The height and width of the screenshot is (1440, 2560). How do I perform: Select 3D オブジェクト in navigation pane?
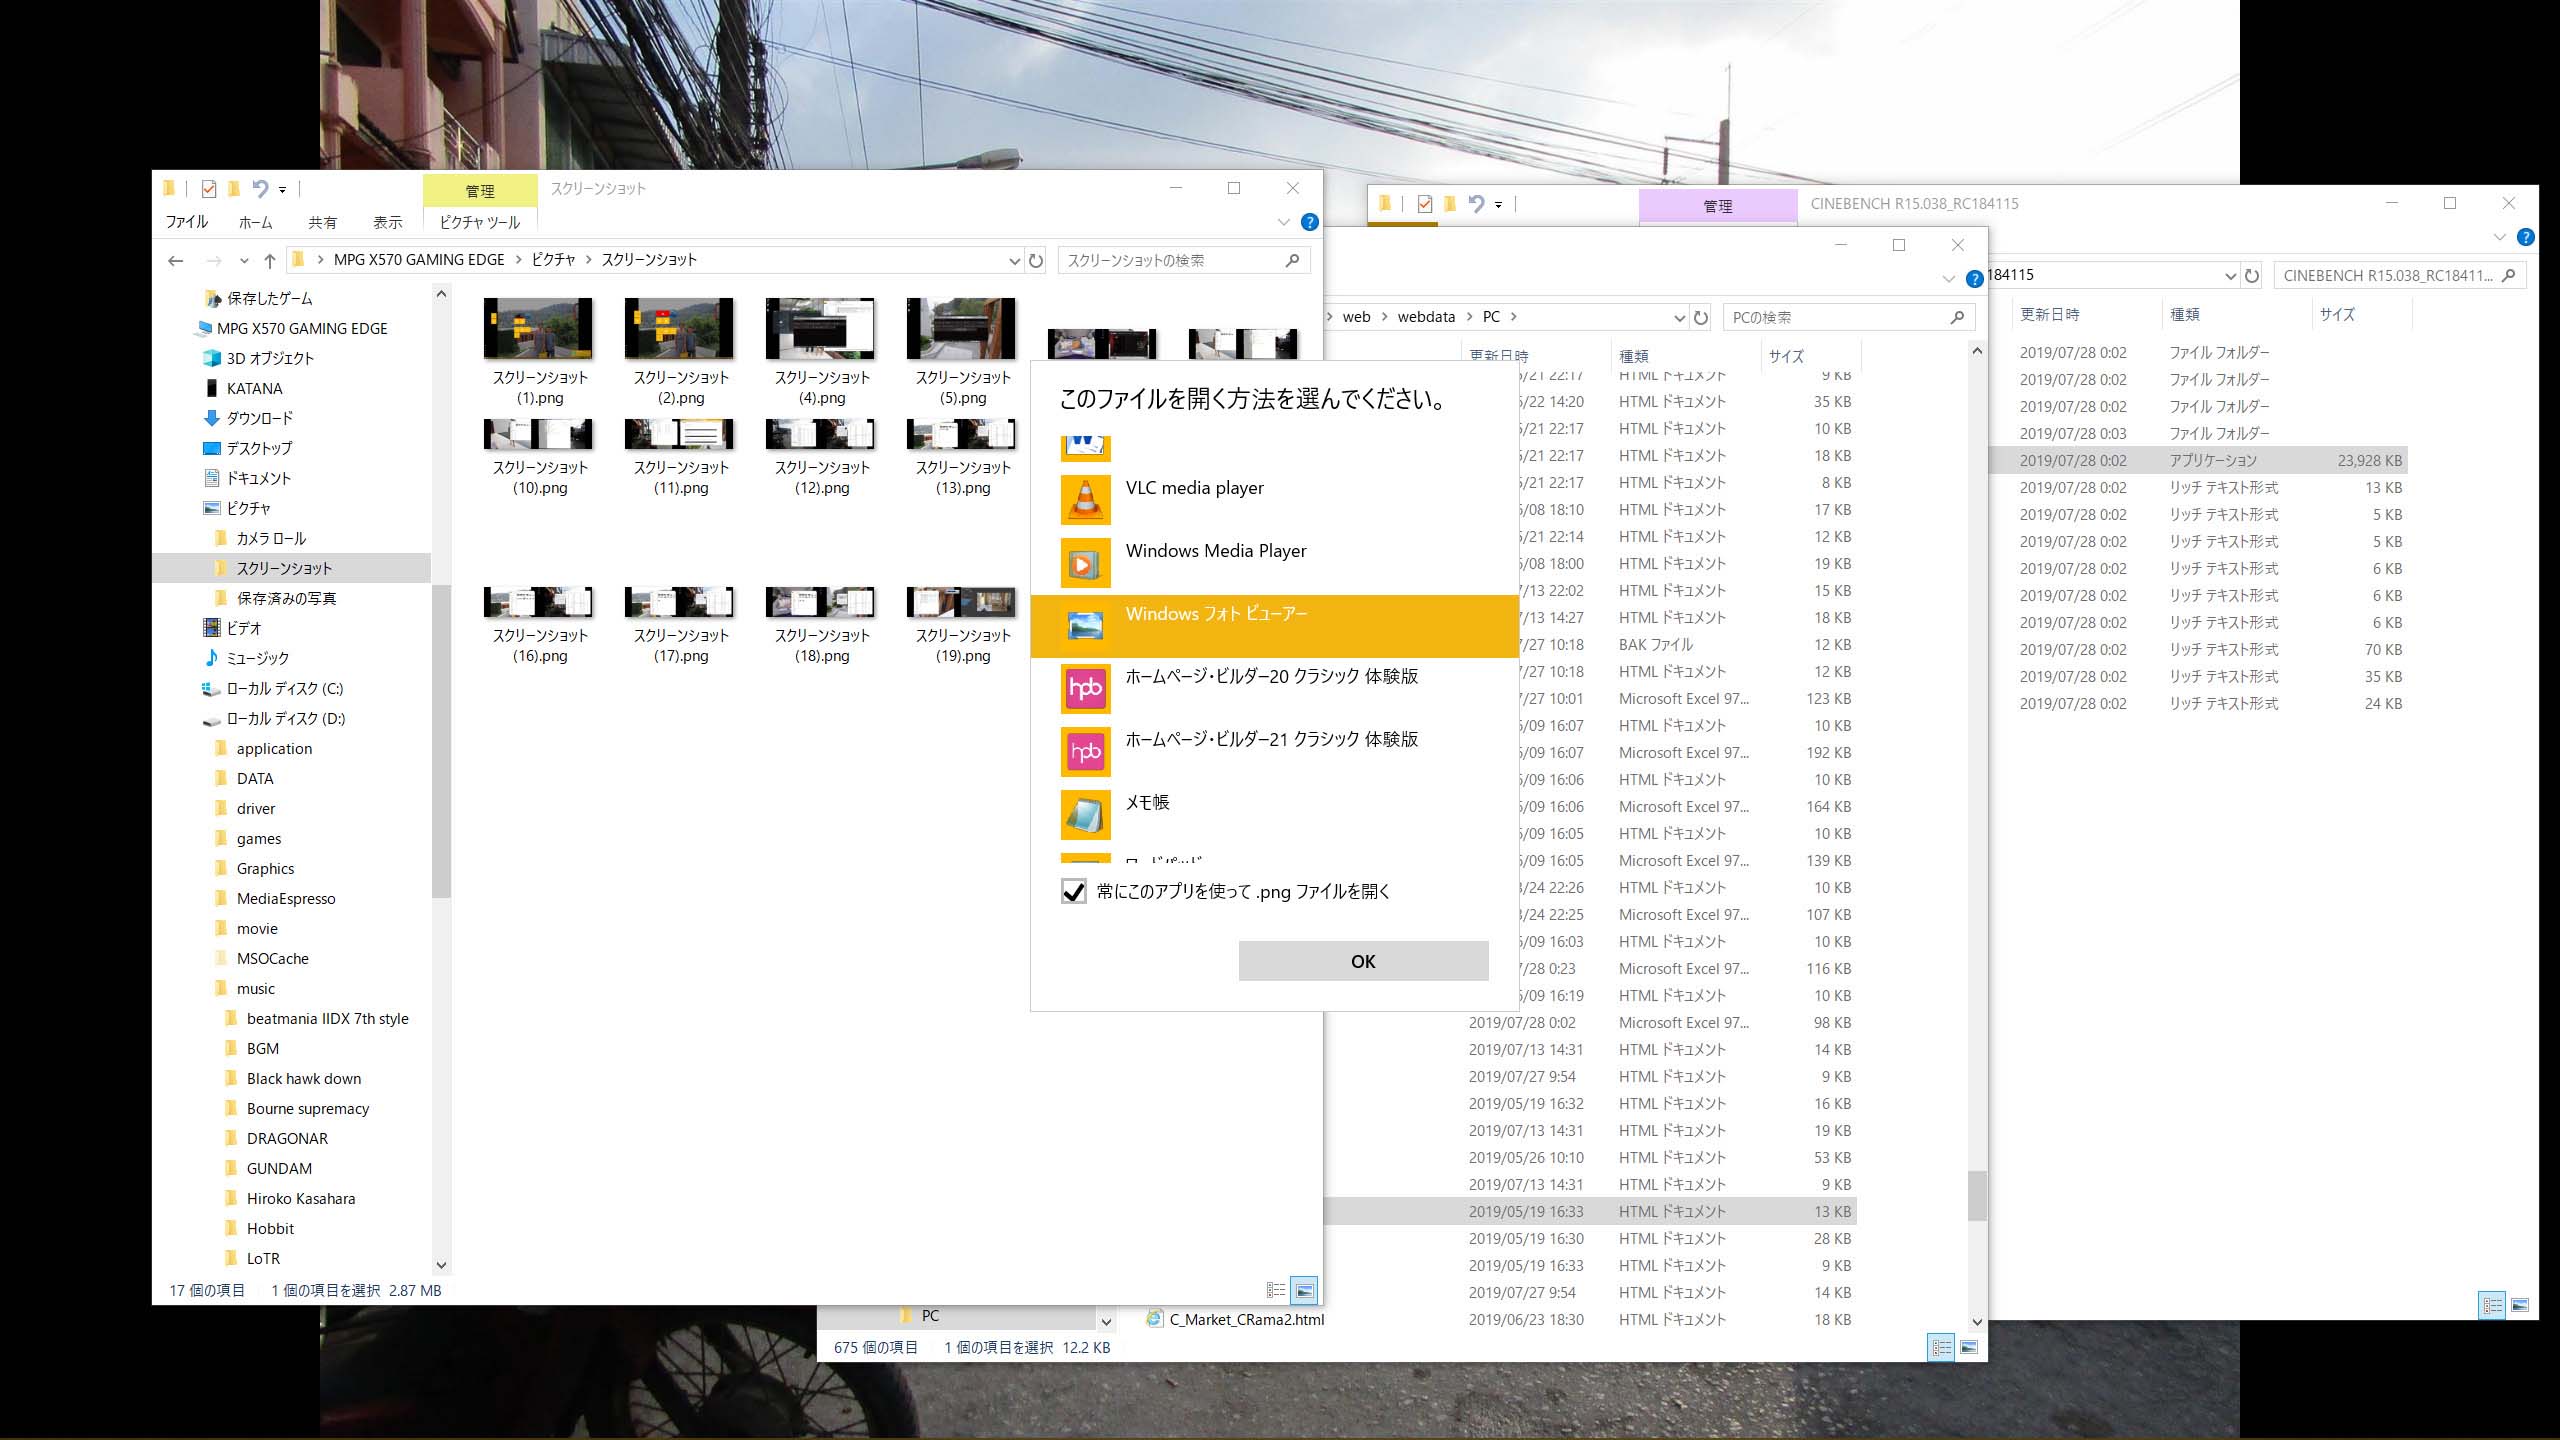[270, 358]
